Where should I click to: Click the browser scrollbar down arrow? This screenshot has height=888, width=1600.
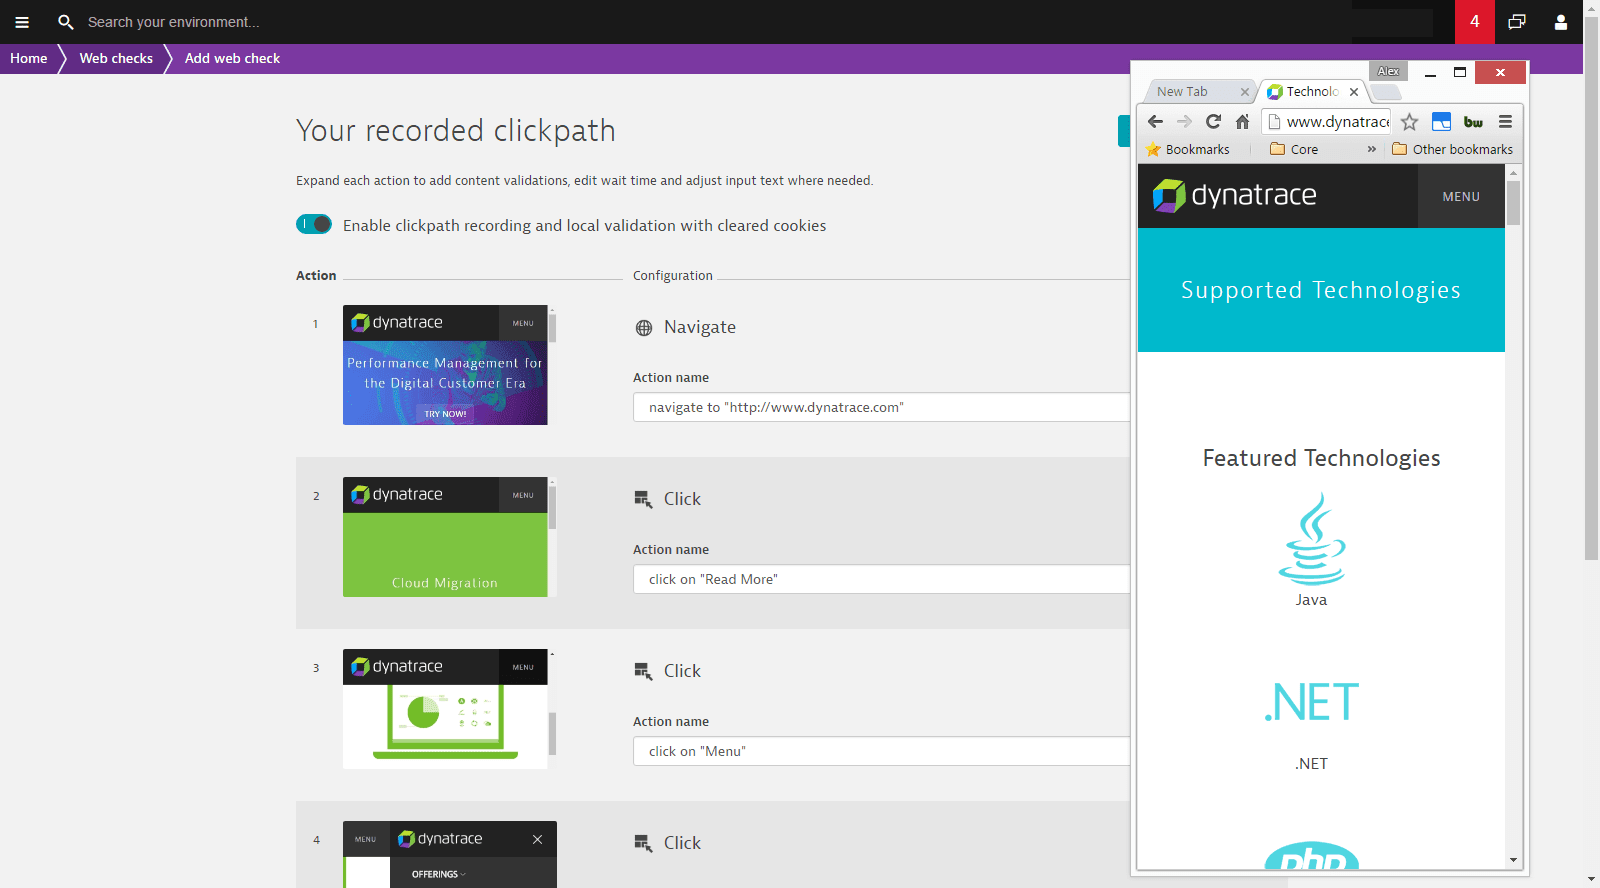[1513, 860]
